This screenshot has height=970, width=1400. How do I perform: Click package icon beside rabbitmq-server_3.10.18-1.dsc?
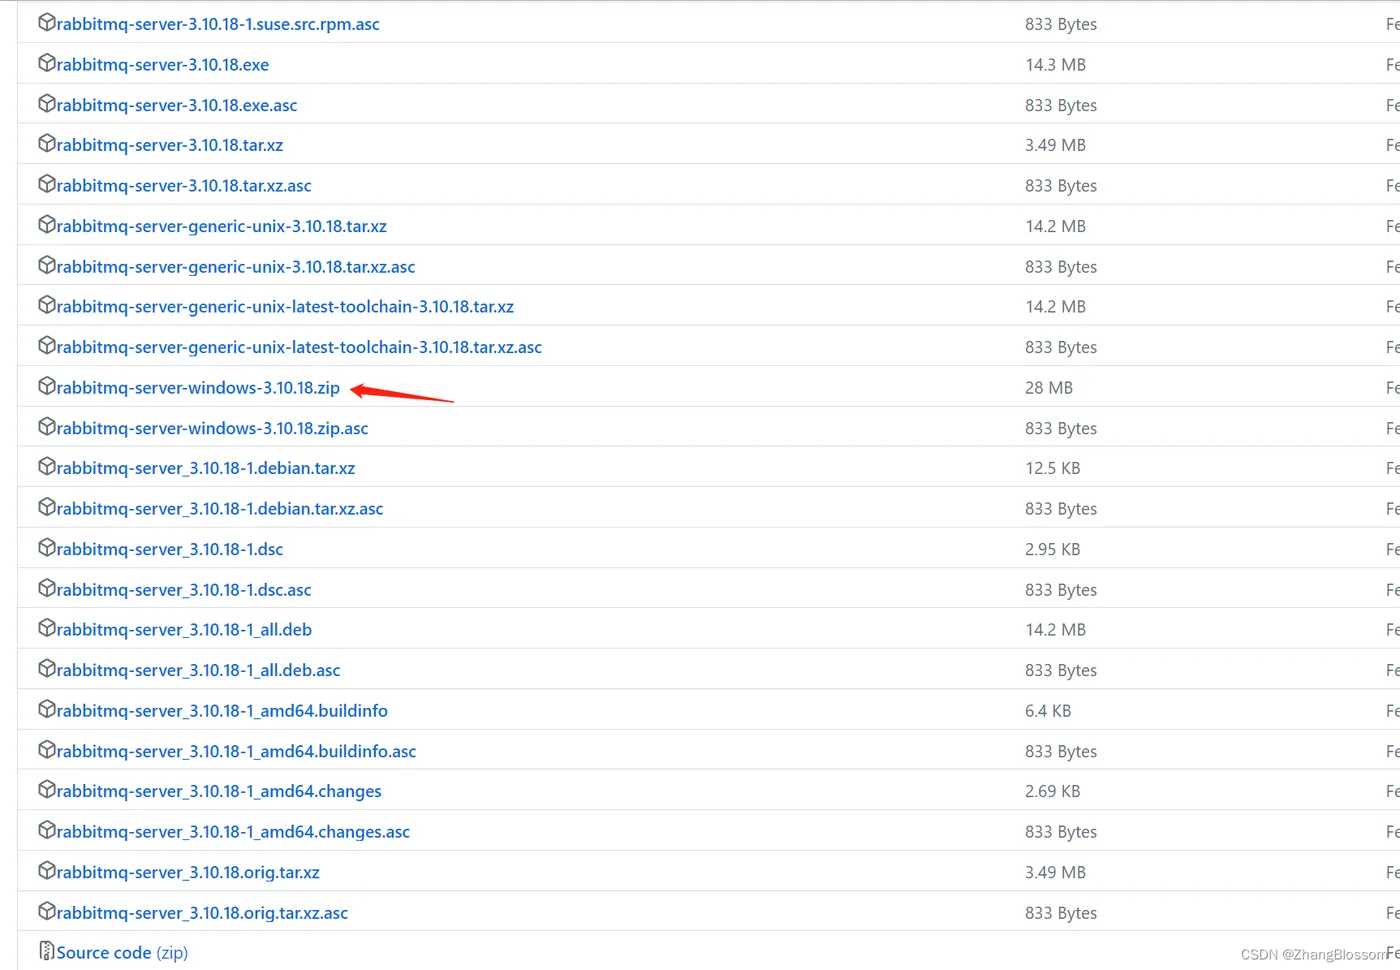tap(46, 548)
